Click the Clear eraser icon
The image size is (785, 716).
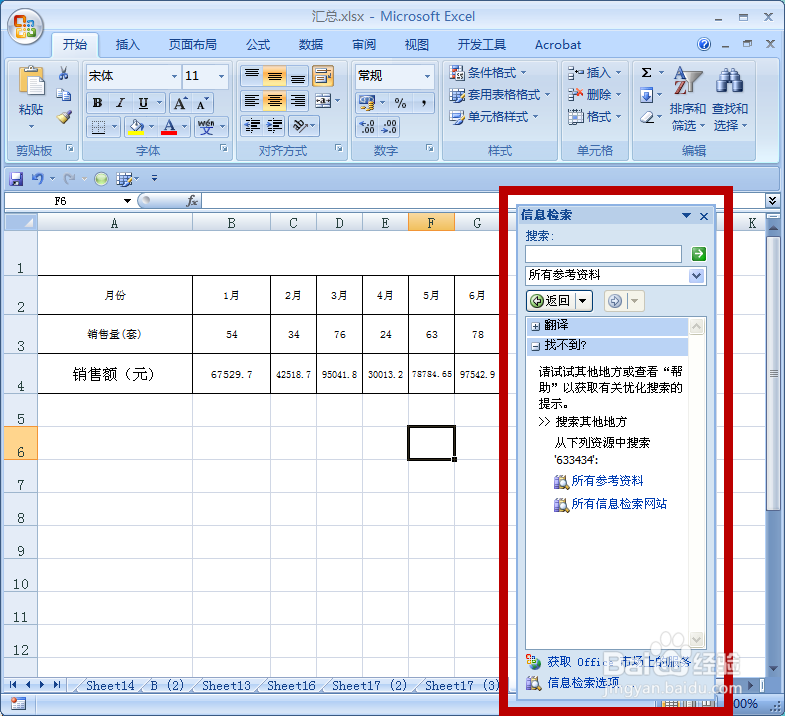646,117
